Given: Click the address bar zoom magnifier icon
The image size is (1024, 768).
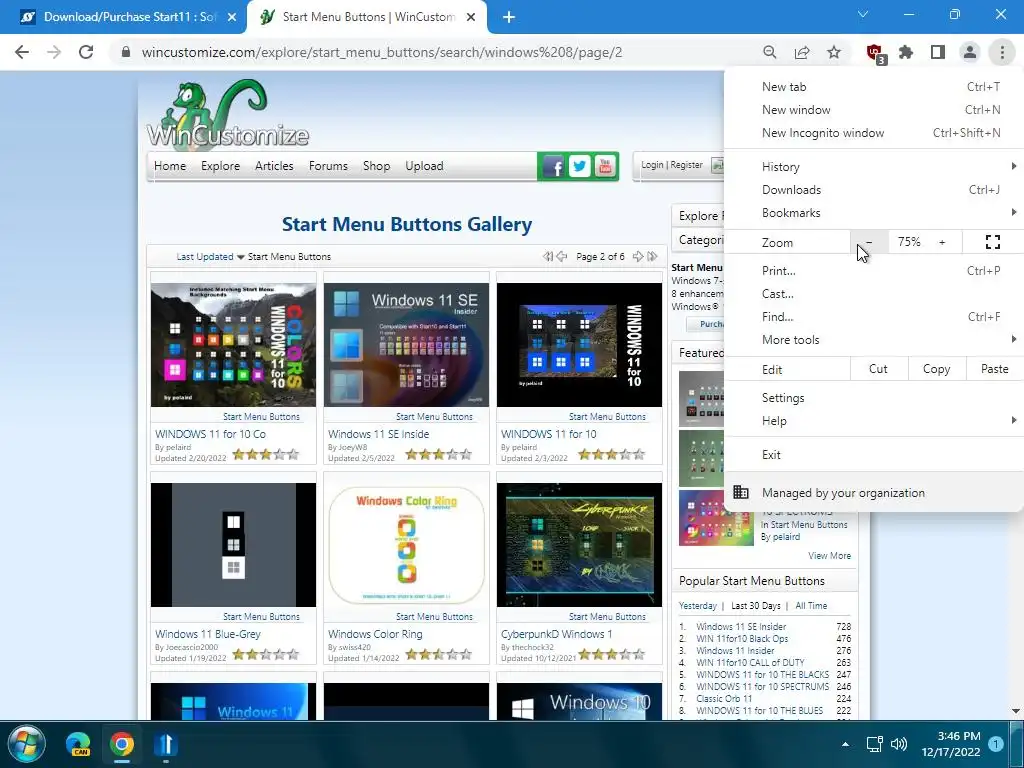Looking at the screenshot, I should point(770,52).
